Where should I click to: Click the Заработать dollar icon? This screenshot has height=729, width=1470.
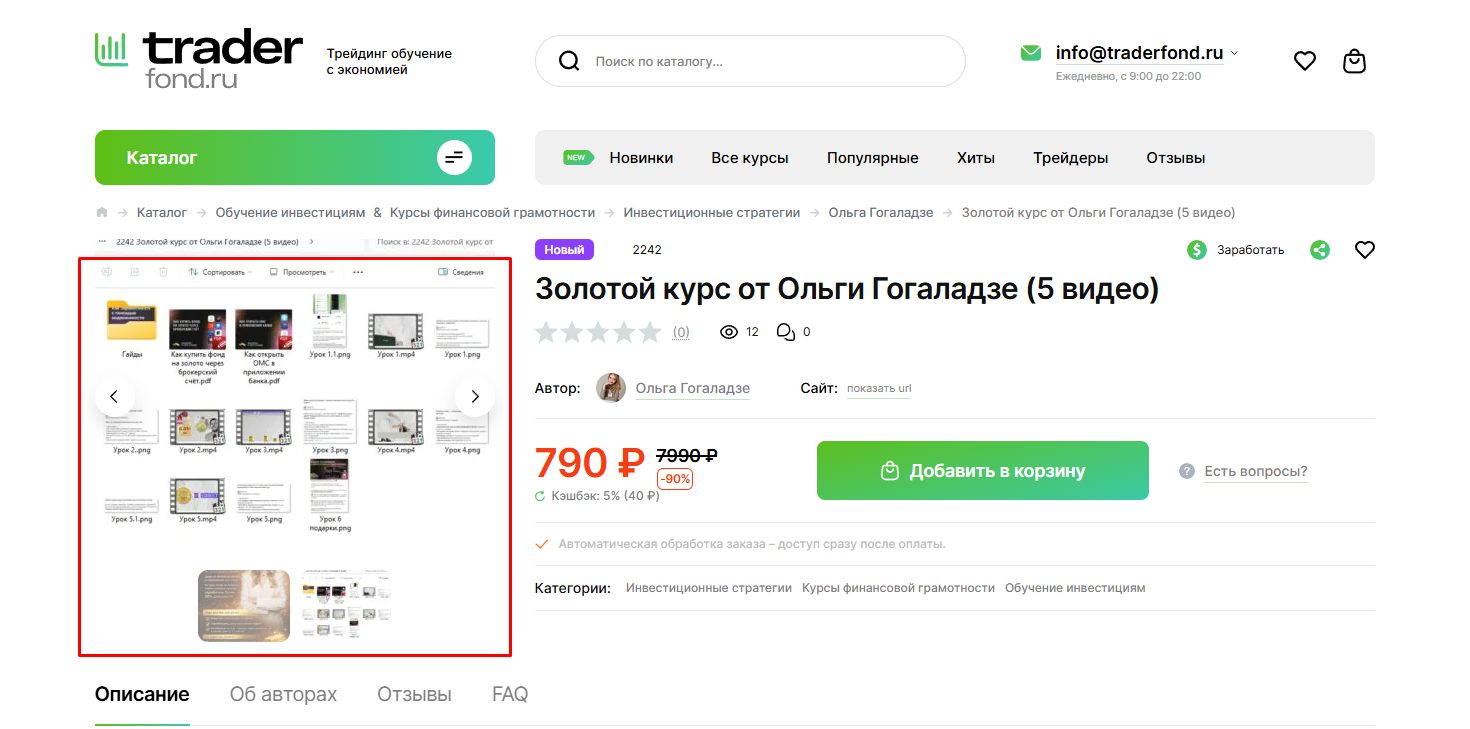click(1197, 250)
